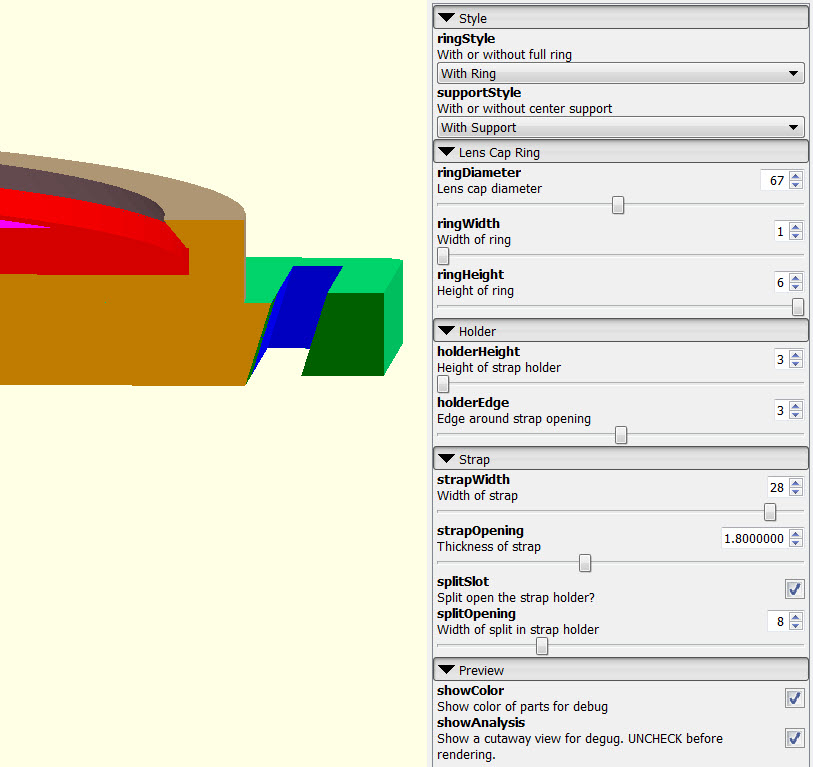Click the ringWidth slider handle
The height and width of the screenshot is (767, 813).
point(443,256)
